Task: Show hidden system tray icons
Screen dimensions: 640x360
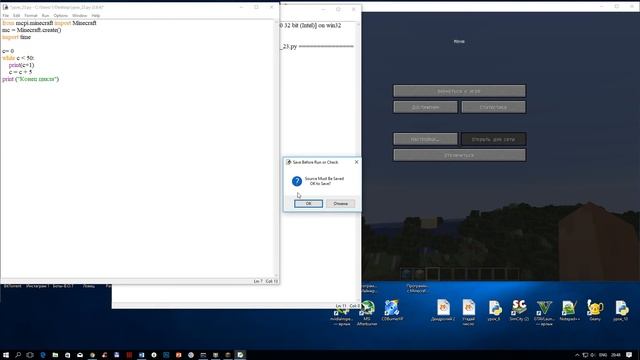Action: point(577,355)
